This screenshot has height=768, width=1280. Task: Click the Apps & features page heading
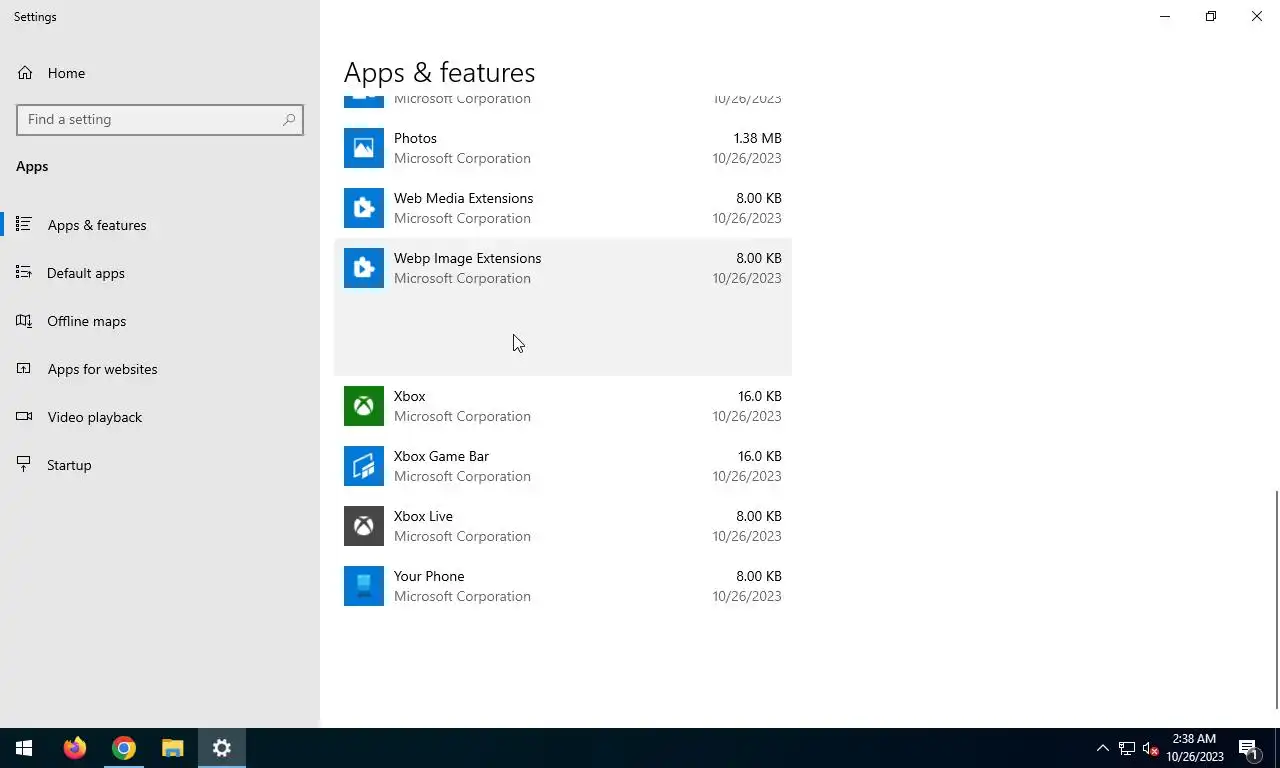[439, 72]
